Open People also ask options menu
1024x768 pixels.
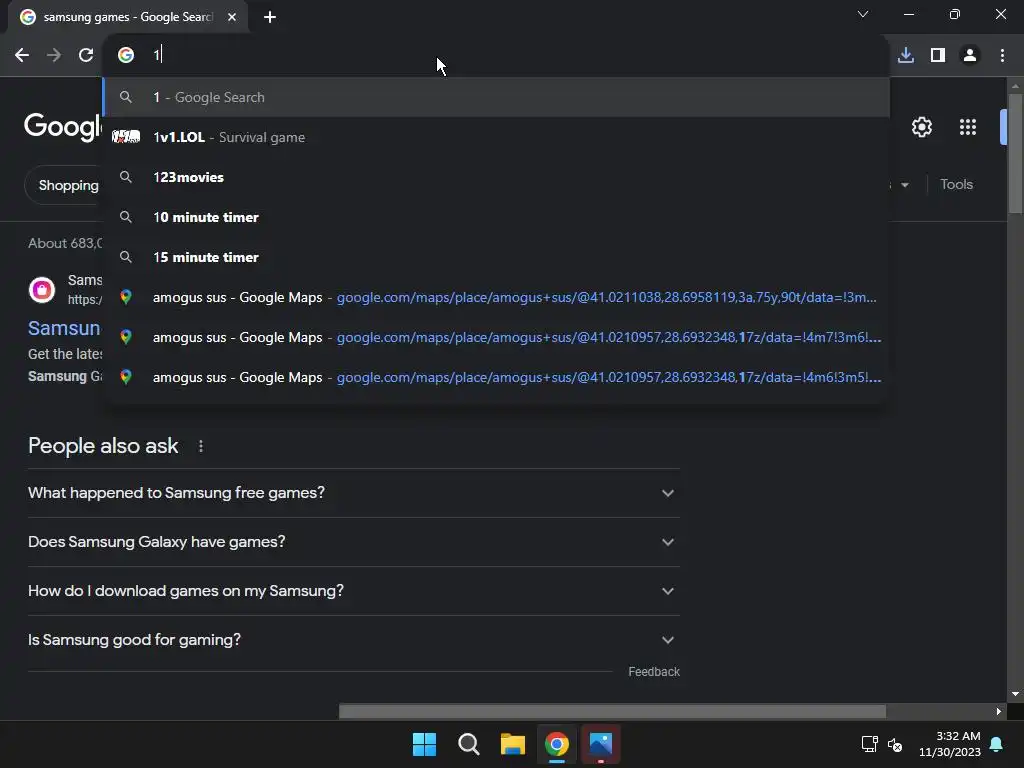[200, 446]
